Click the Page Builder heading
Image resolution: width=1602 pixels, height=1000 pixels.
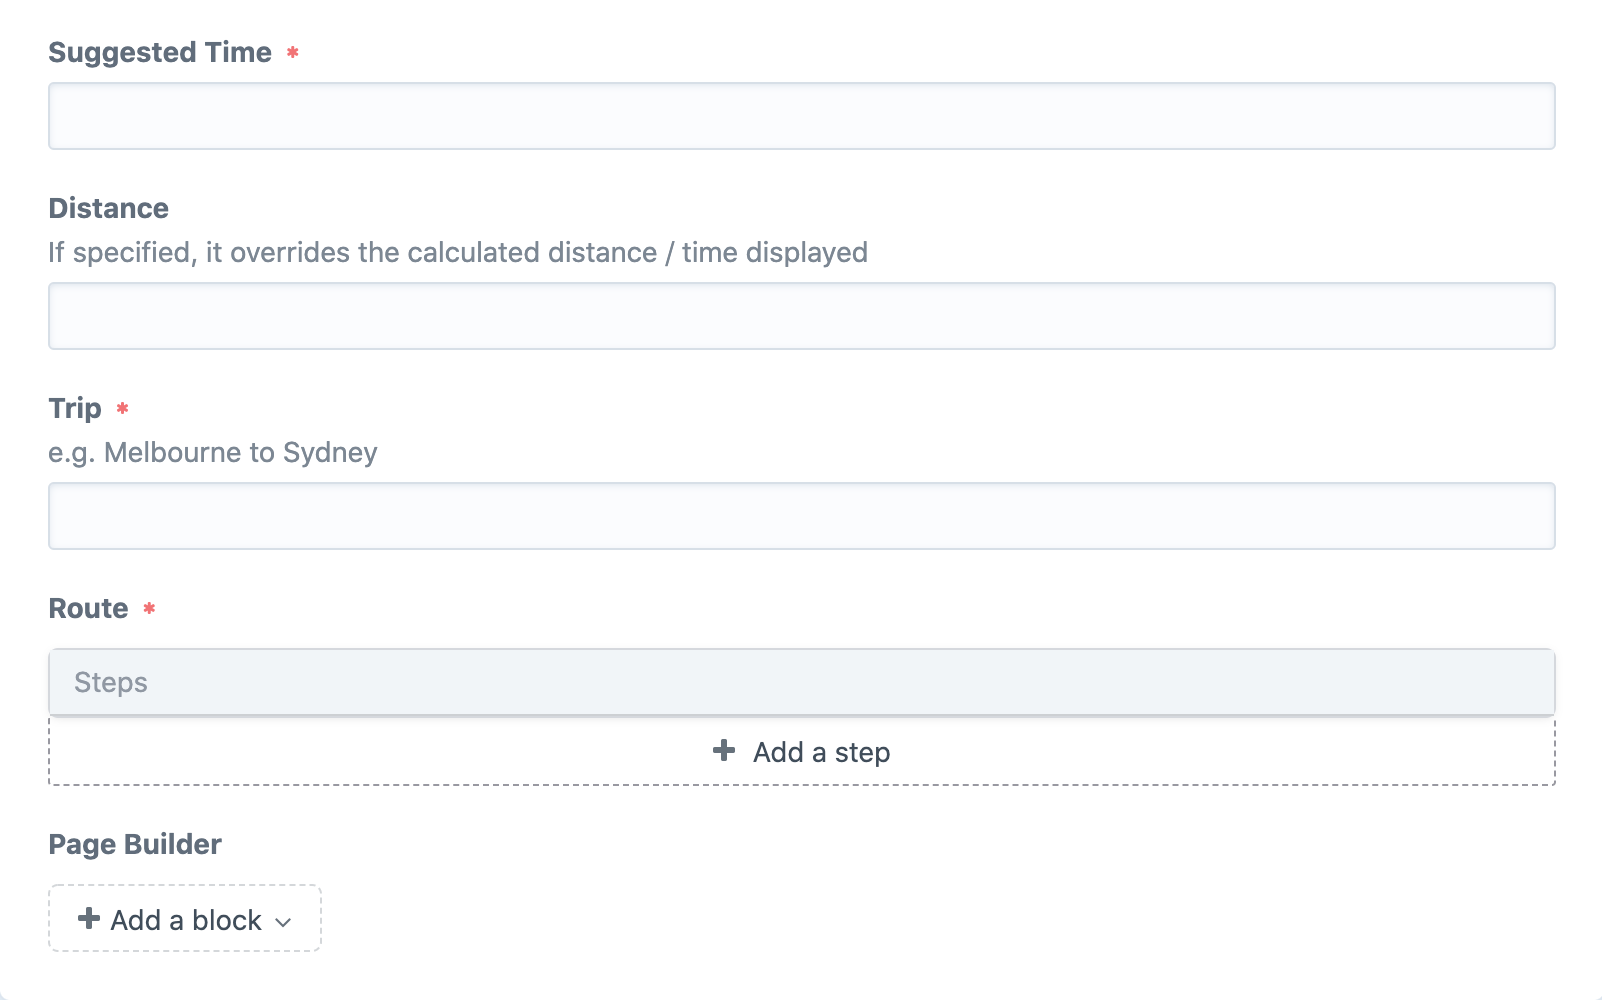135,844
